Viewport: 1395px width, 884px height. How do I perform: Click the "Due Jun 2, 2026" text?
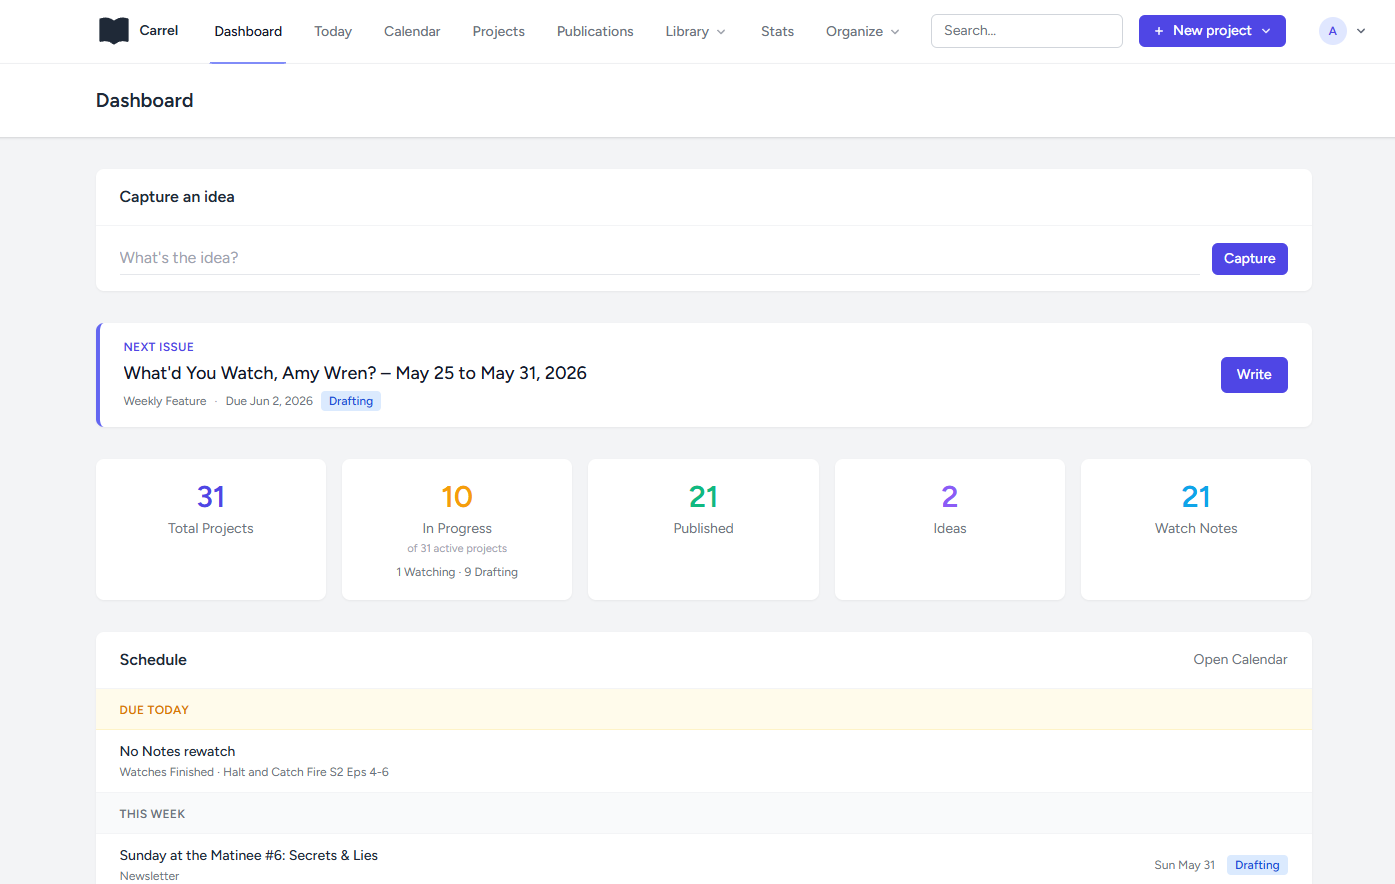coord(269,401)
